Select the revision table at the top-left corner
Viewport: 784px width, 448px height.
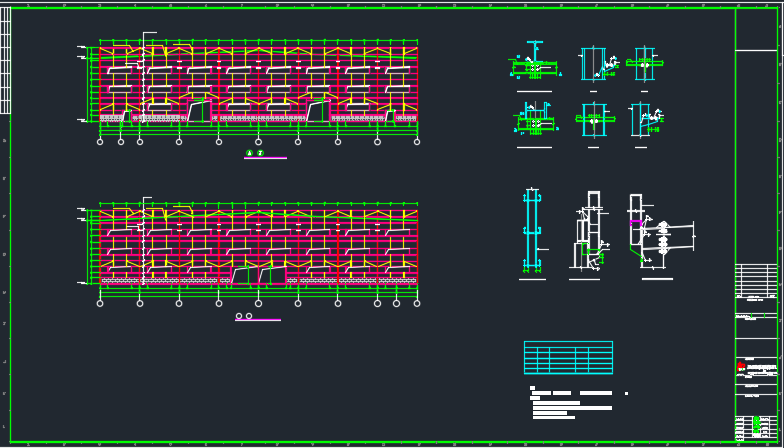pos(6,60)
